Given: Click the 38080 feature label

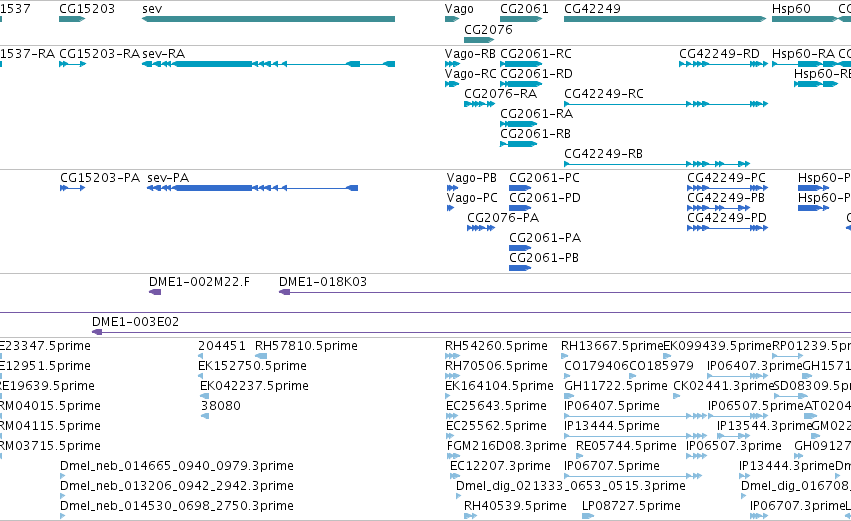Looking at the screenshot, I should coord(221,406).
